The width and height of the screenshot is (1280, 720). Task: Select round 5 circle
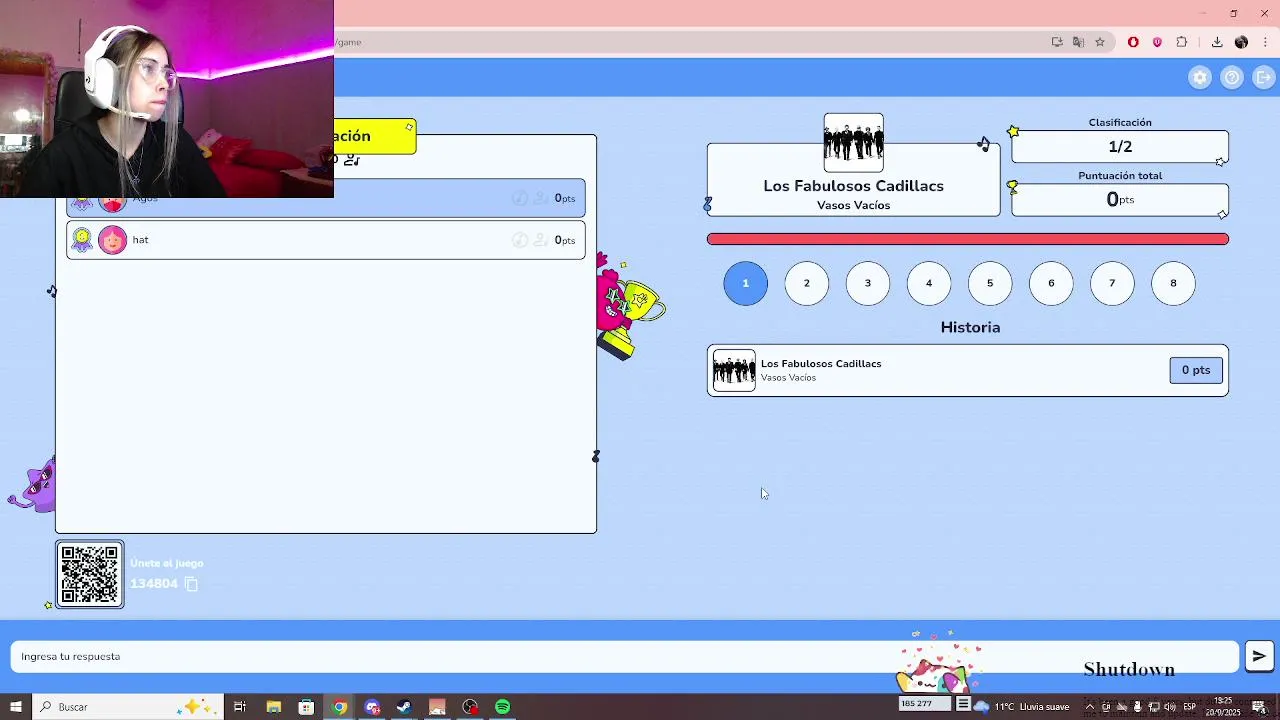pos(989,283)
